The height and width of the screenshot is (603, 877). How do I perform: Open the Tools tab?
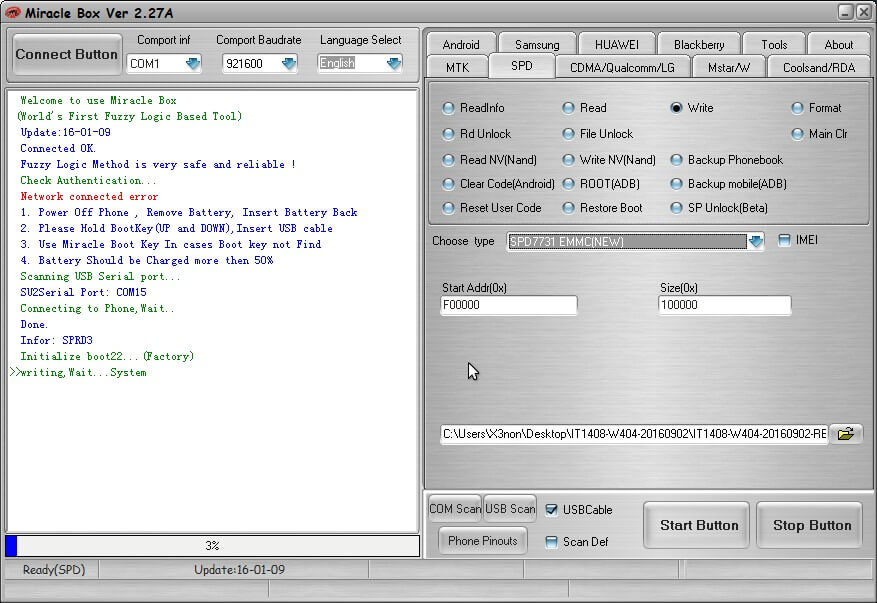[x=774, y=44]
